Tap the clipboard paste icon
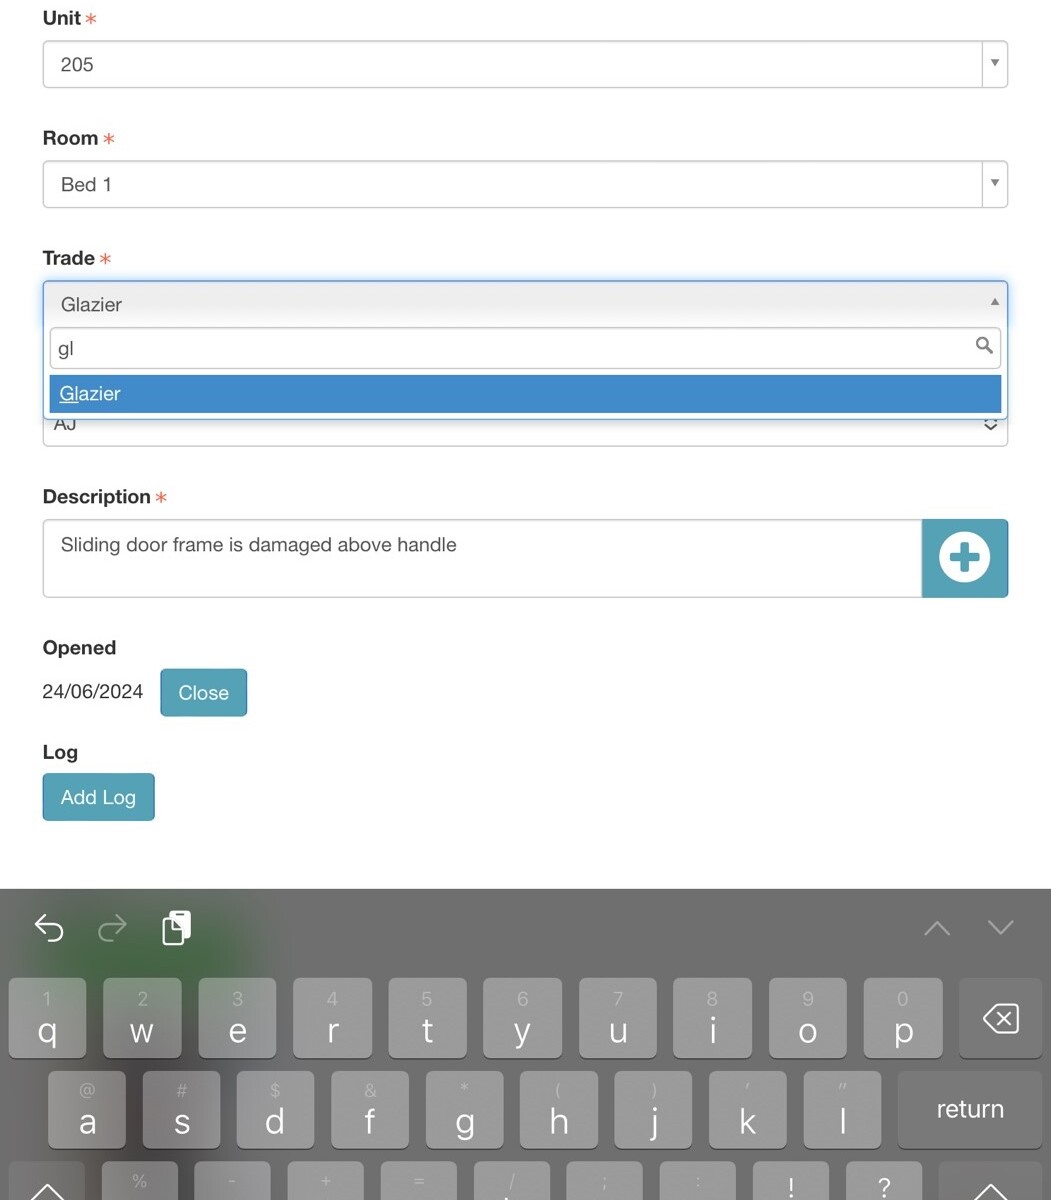The height and width of the screenshot is (1200, 1051). pos(176,928)
